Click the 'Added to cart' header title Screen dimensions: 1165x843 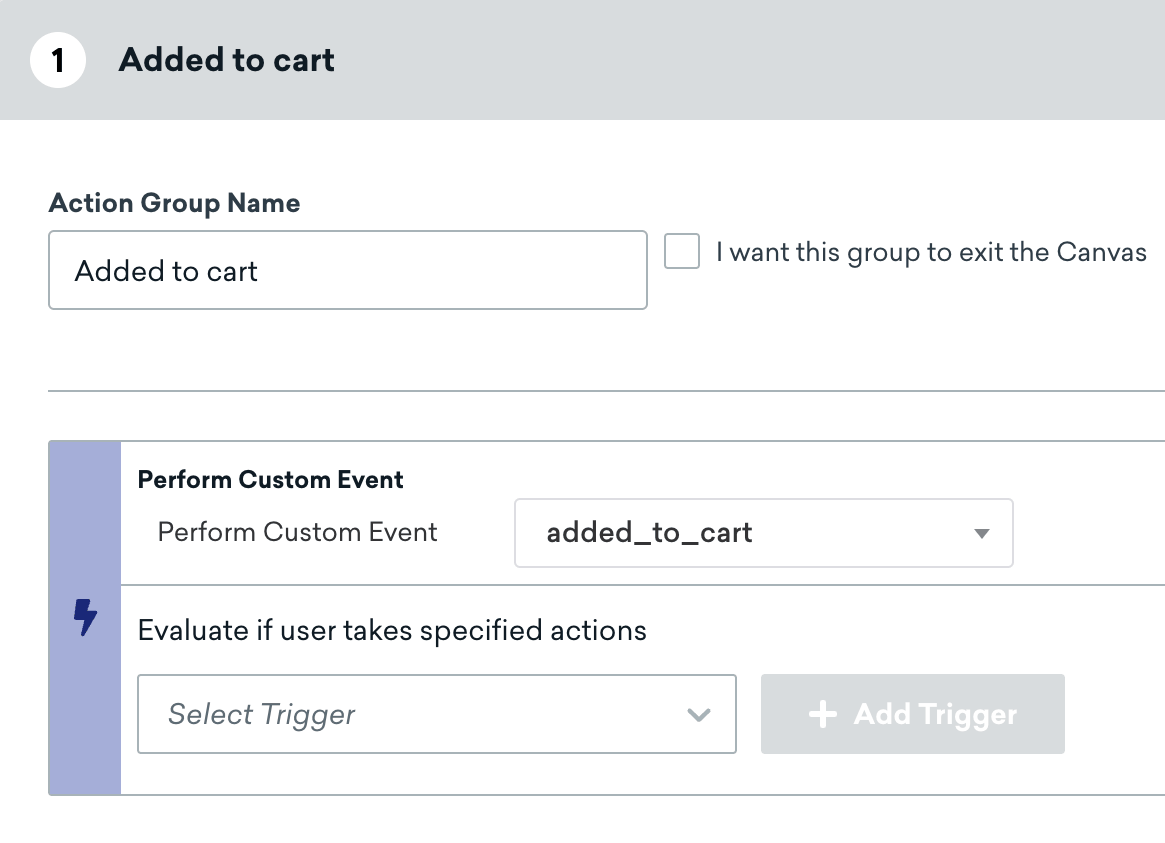pyautogui.click(x=227, y=60)
